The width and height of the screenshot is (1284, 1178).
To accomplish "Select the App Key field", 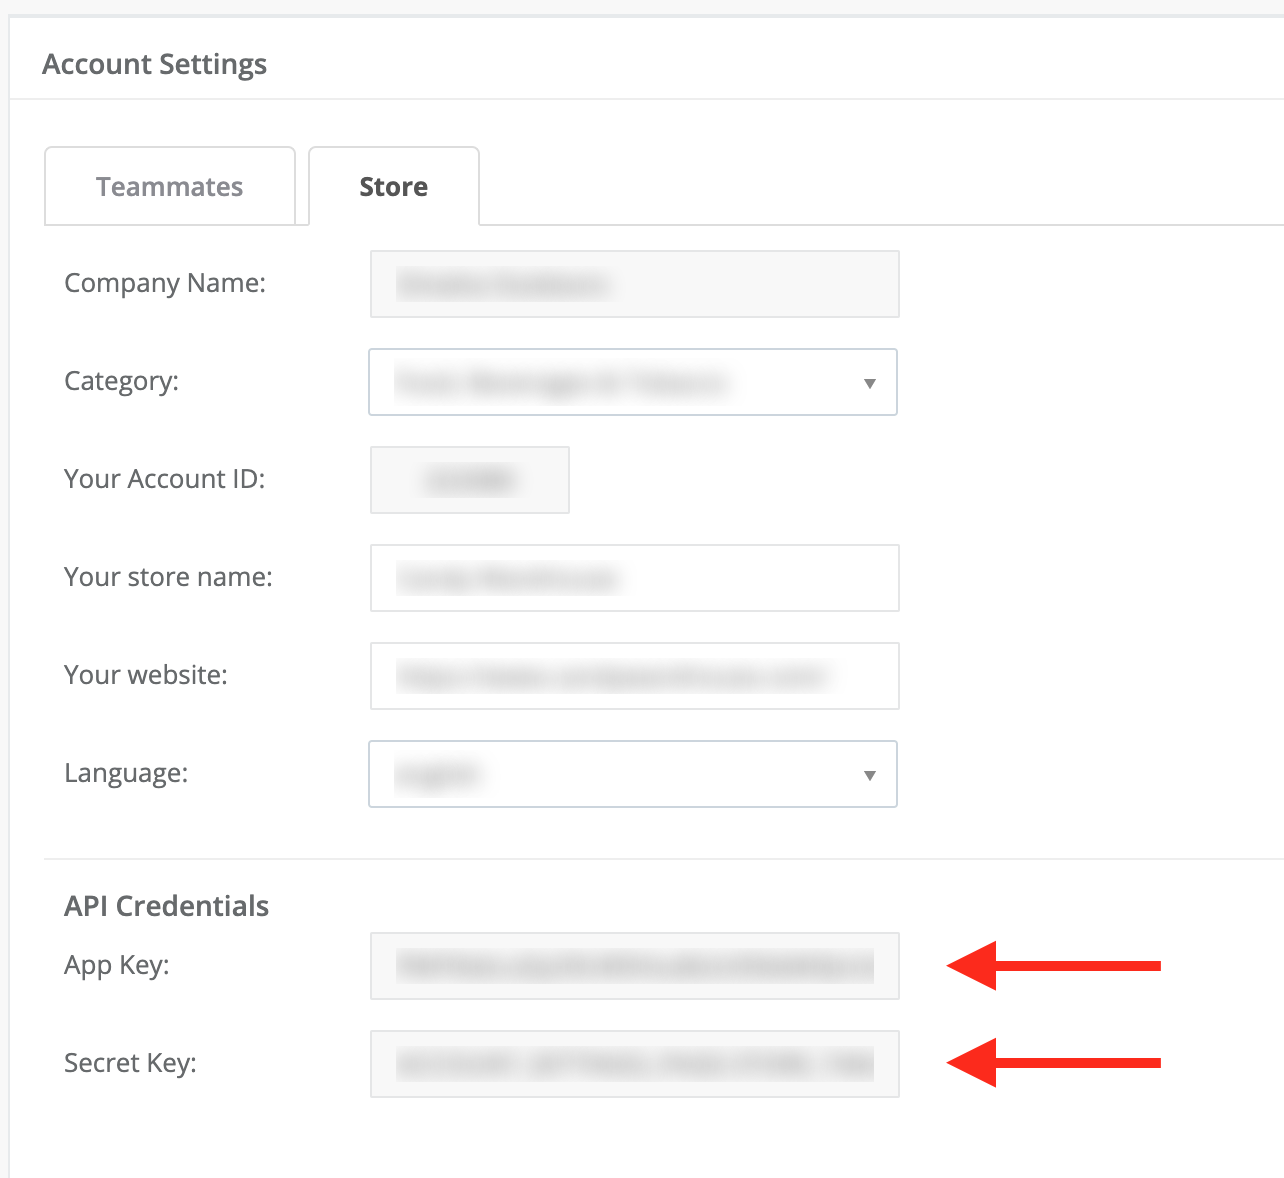I will 634,966.
